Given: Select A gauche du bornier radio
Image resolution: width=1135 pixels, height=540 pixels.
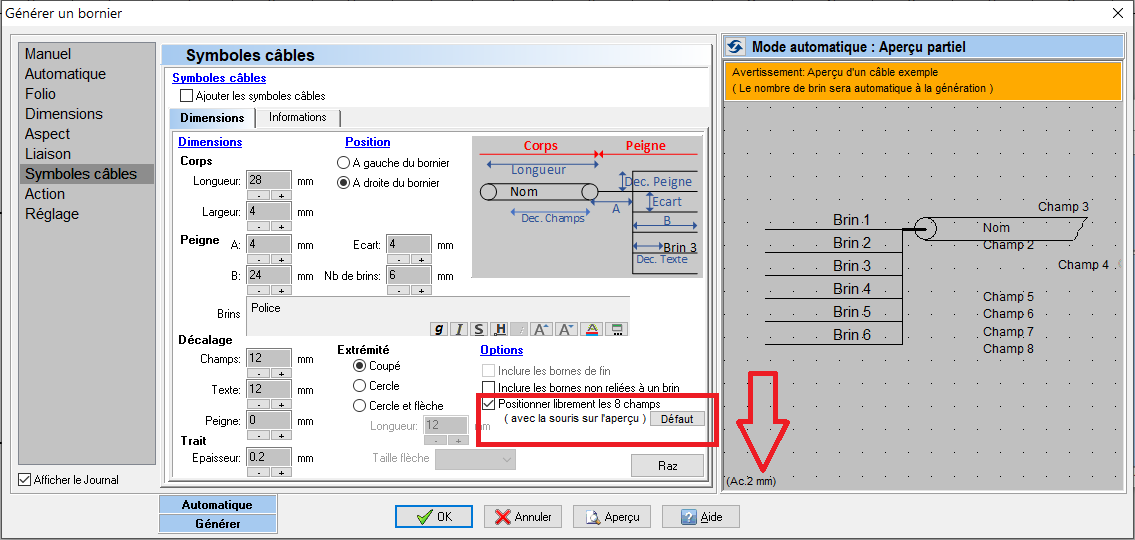Looking at the screenshot, I should click(x=344, y=162).
